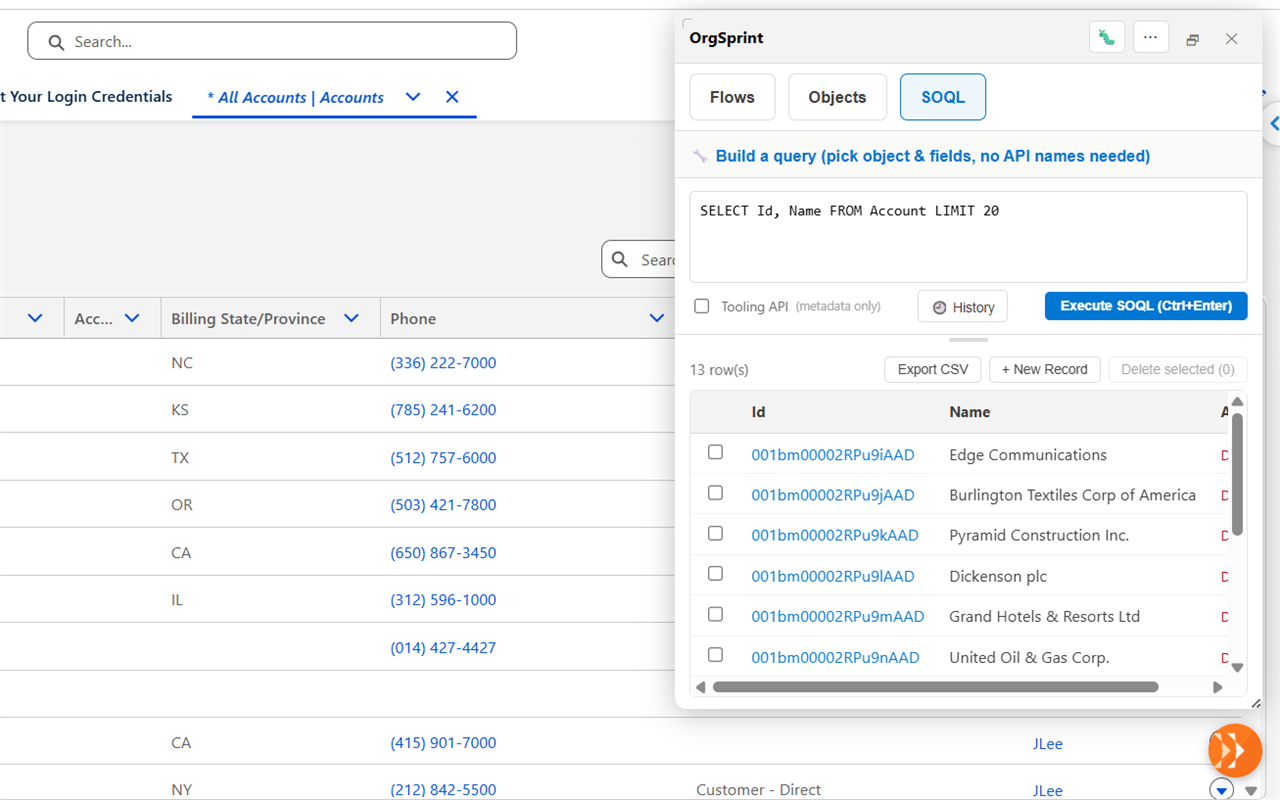Click the Customer - Direct cell

(x=758, y=790)
